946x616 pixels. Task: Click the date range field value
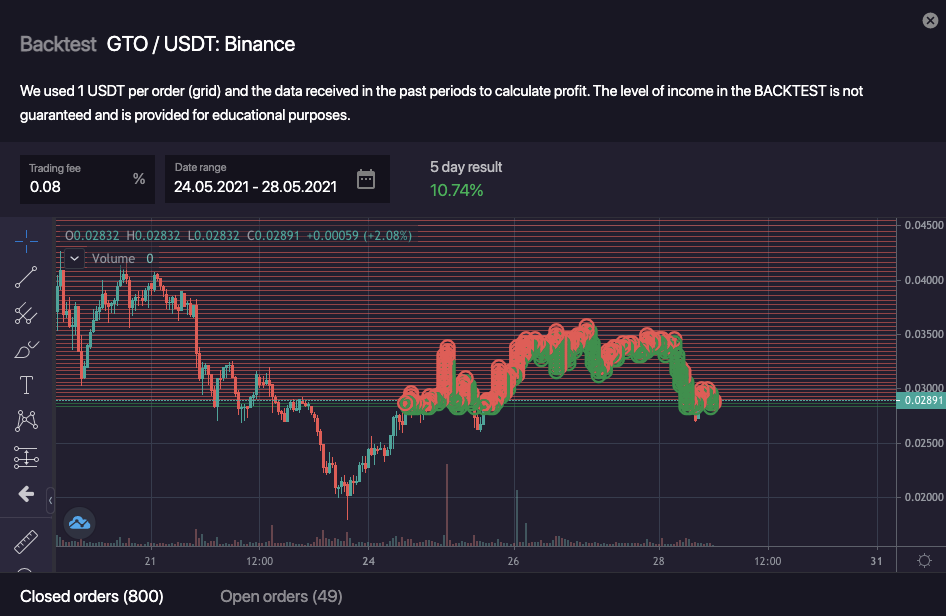255,186
